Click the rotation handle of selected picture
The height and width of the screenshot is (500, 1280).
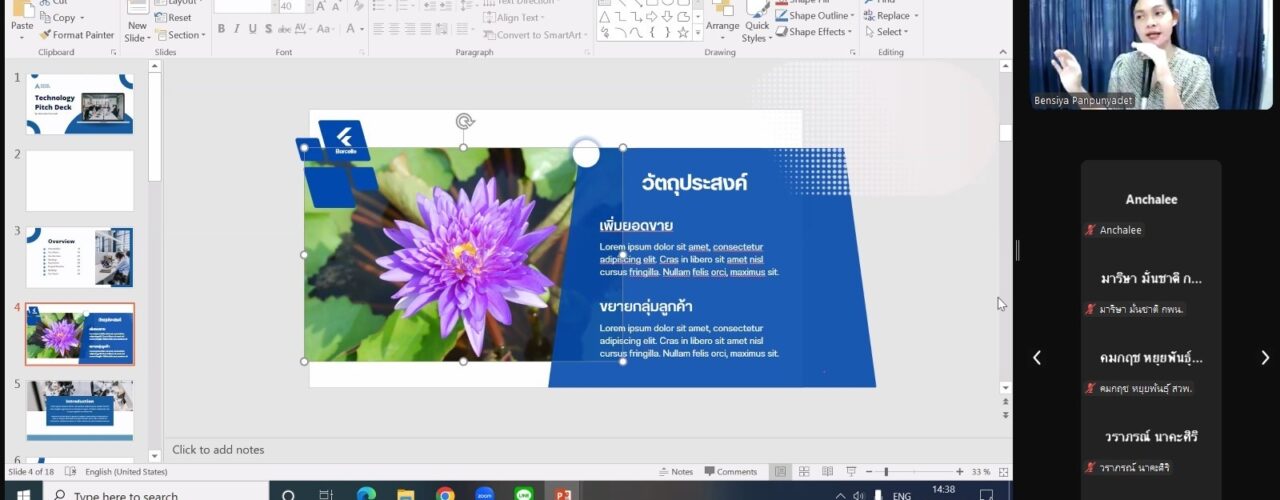click(464, 122)
